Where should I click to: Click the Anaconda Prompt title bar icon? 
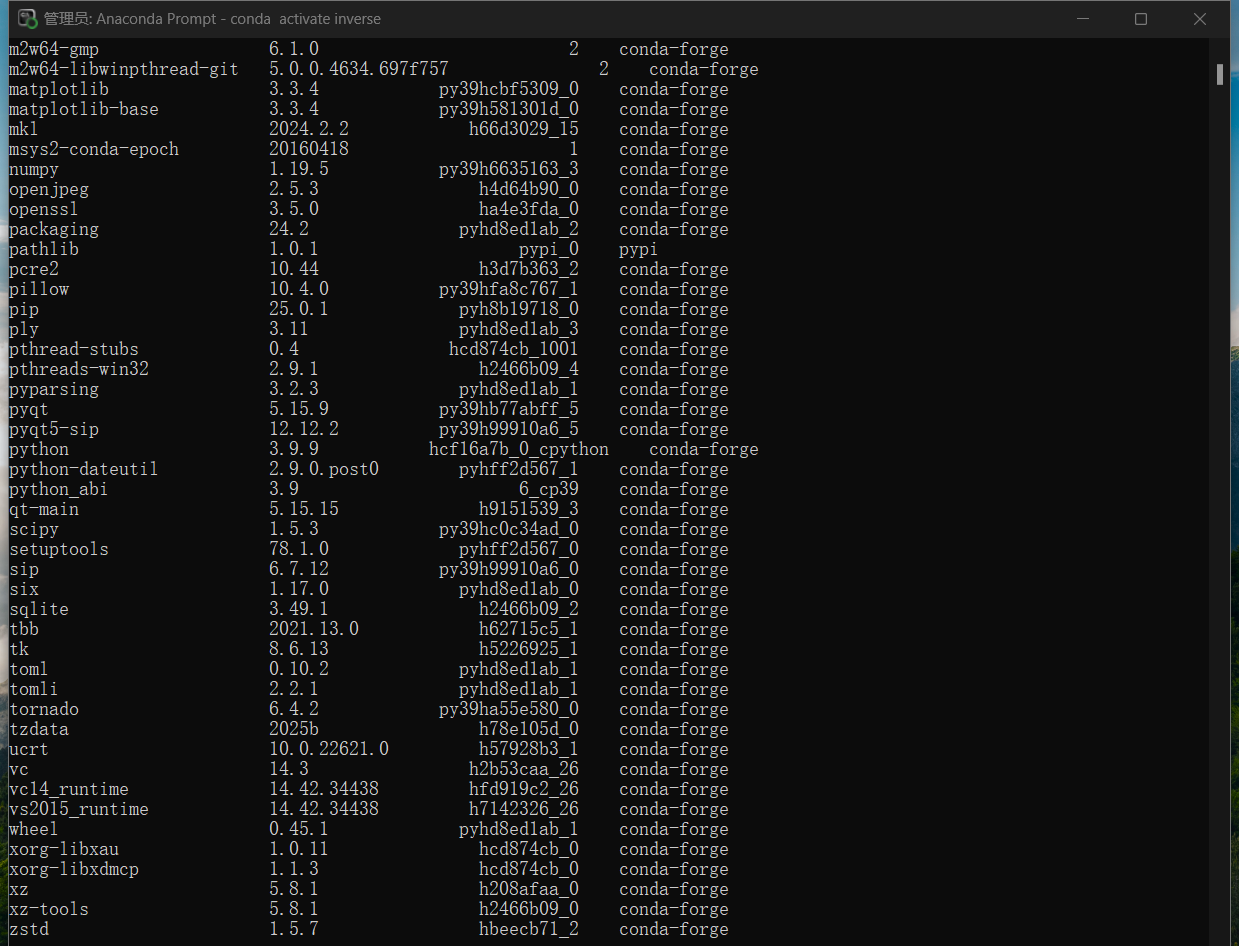point(27,19)
